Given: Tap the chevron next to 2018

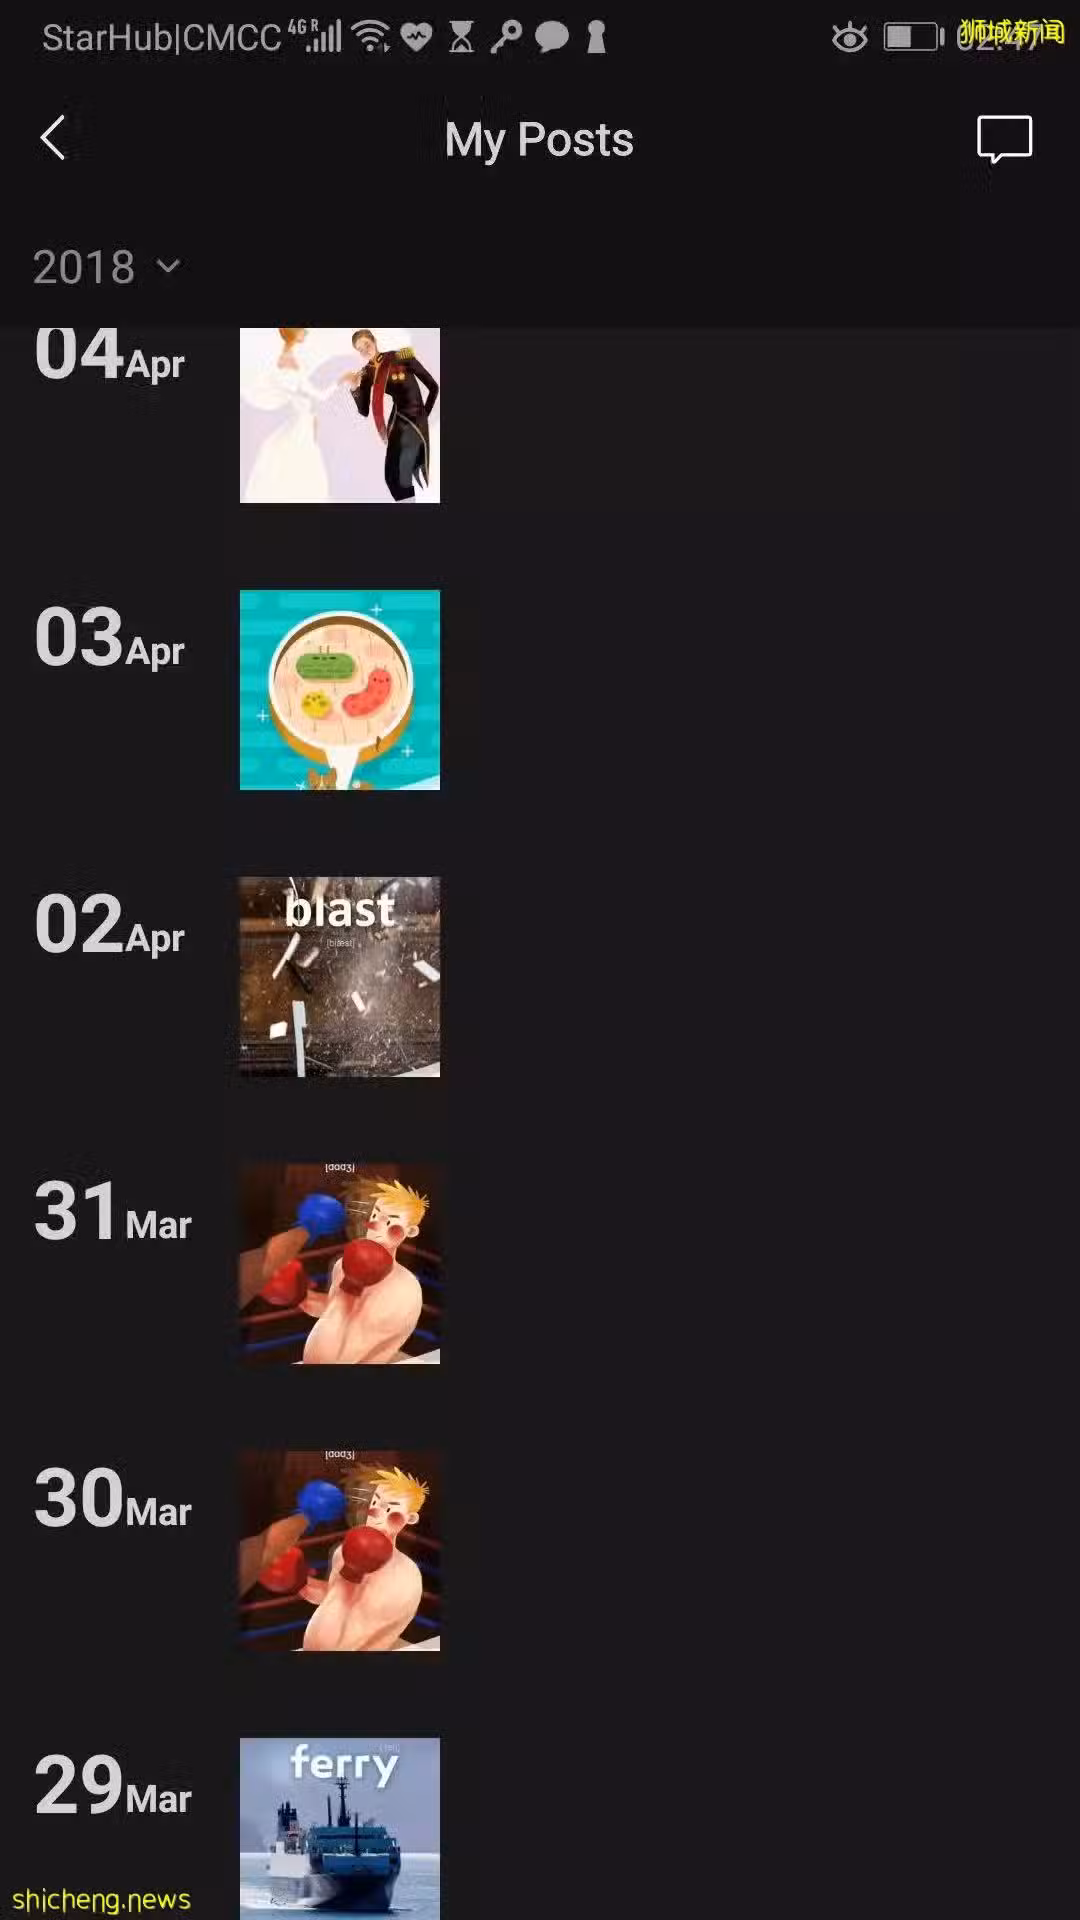Looking at the screenshot, I should [x=169, y=266].
